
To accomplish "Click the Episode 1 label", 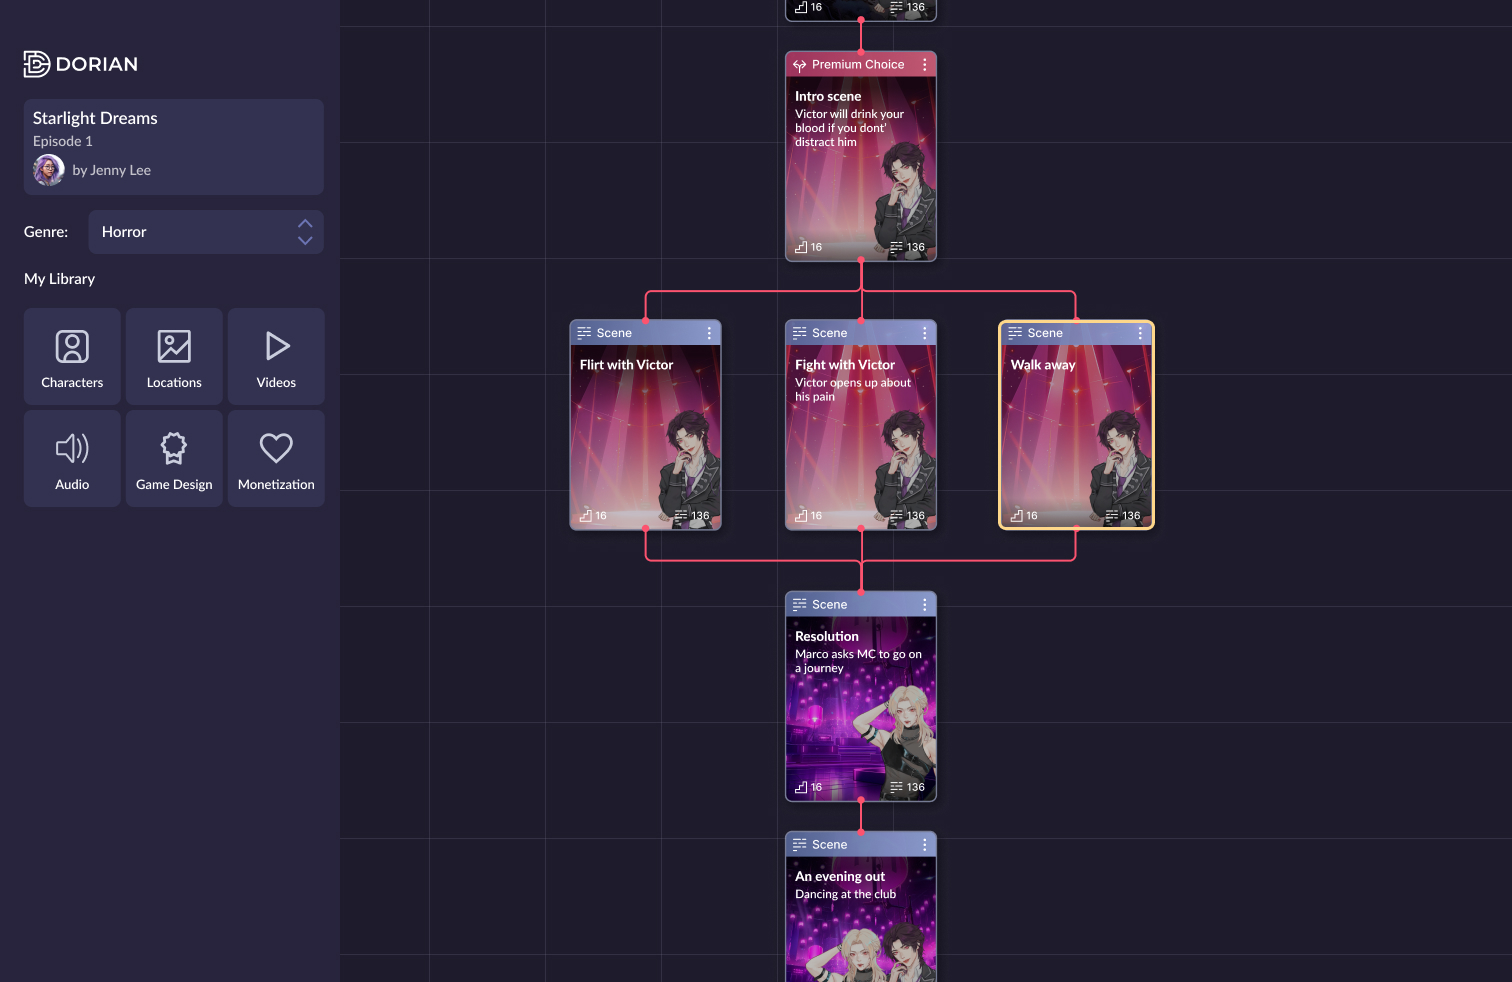I will coord(63,141).
